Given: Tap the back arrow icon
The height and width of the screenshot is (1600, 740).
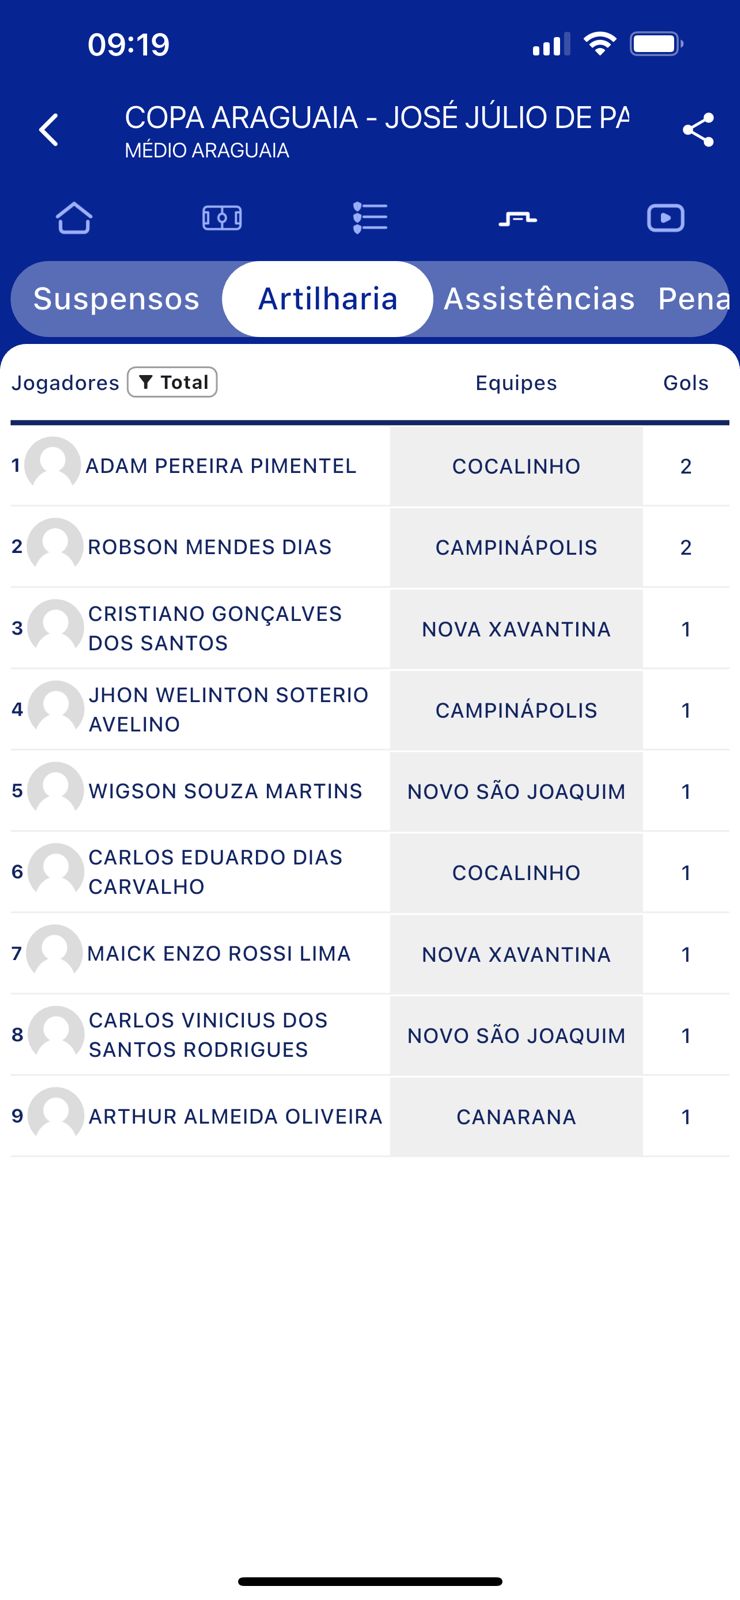Looking at the screenshot, I should pos(49,130).
